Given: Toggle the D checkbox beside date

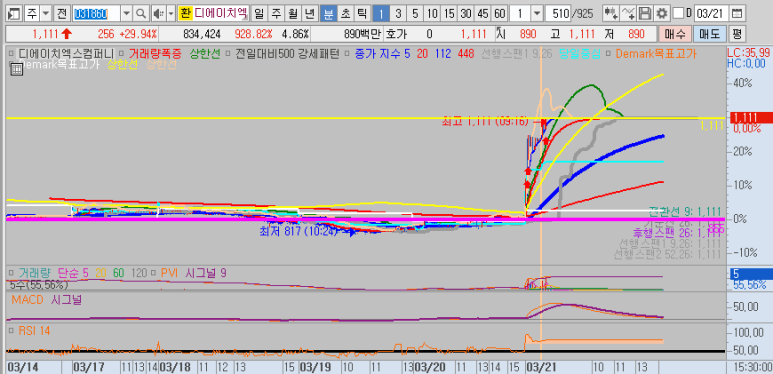Looking at the screenshot, I should click(x=678, y=13).
